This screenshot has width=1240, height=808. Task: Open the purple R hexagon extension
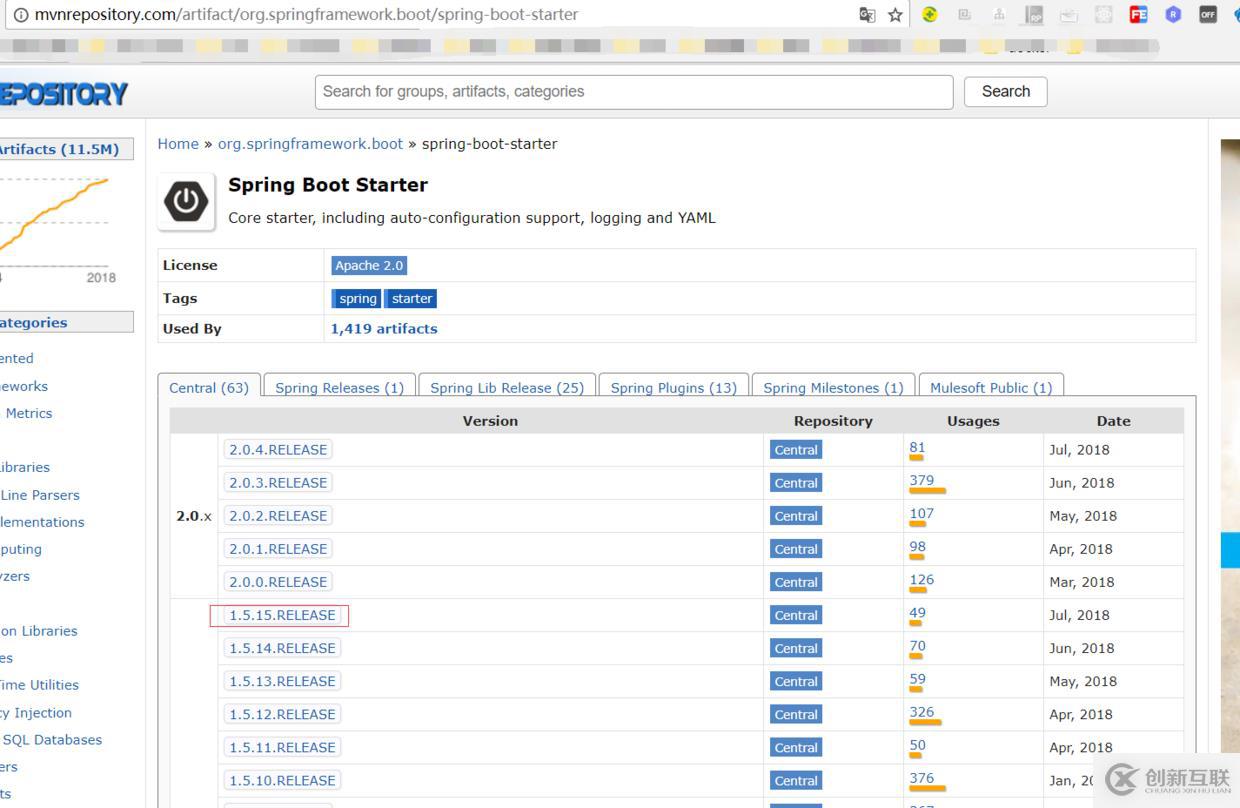click(1173, 14)
